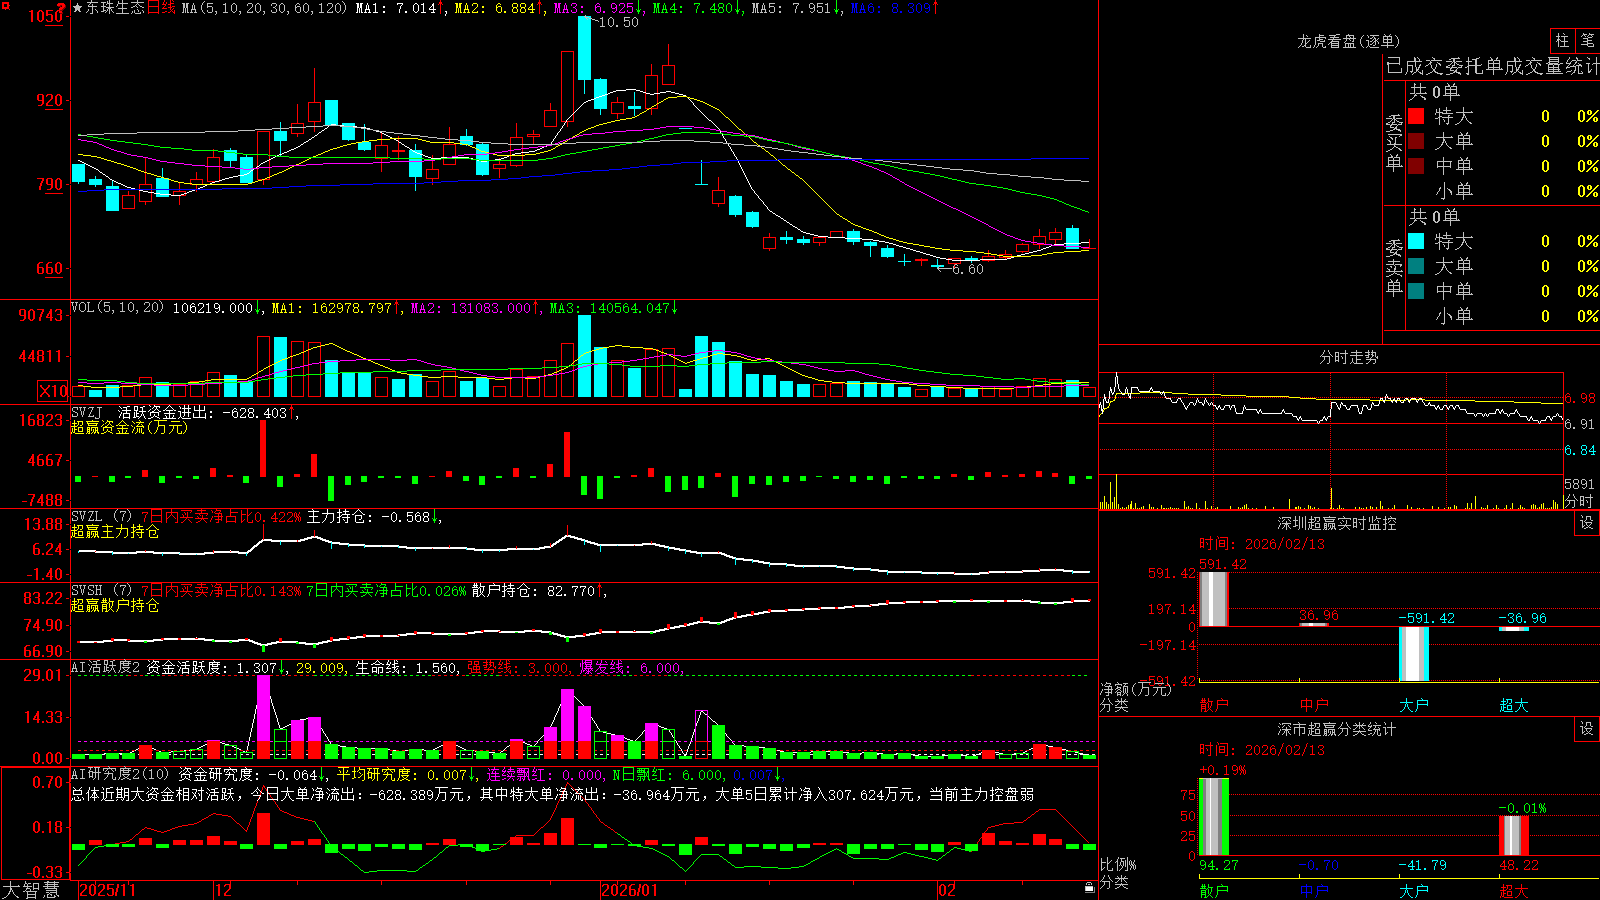Select the 超大 category in 深市超赢分类统计
This screenshot has height=900, width=1600.
1514,891
